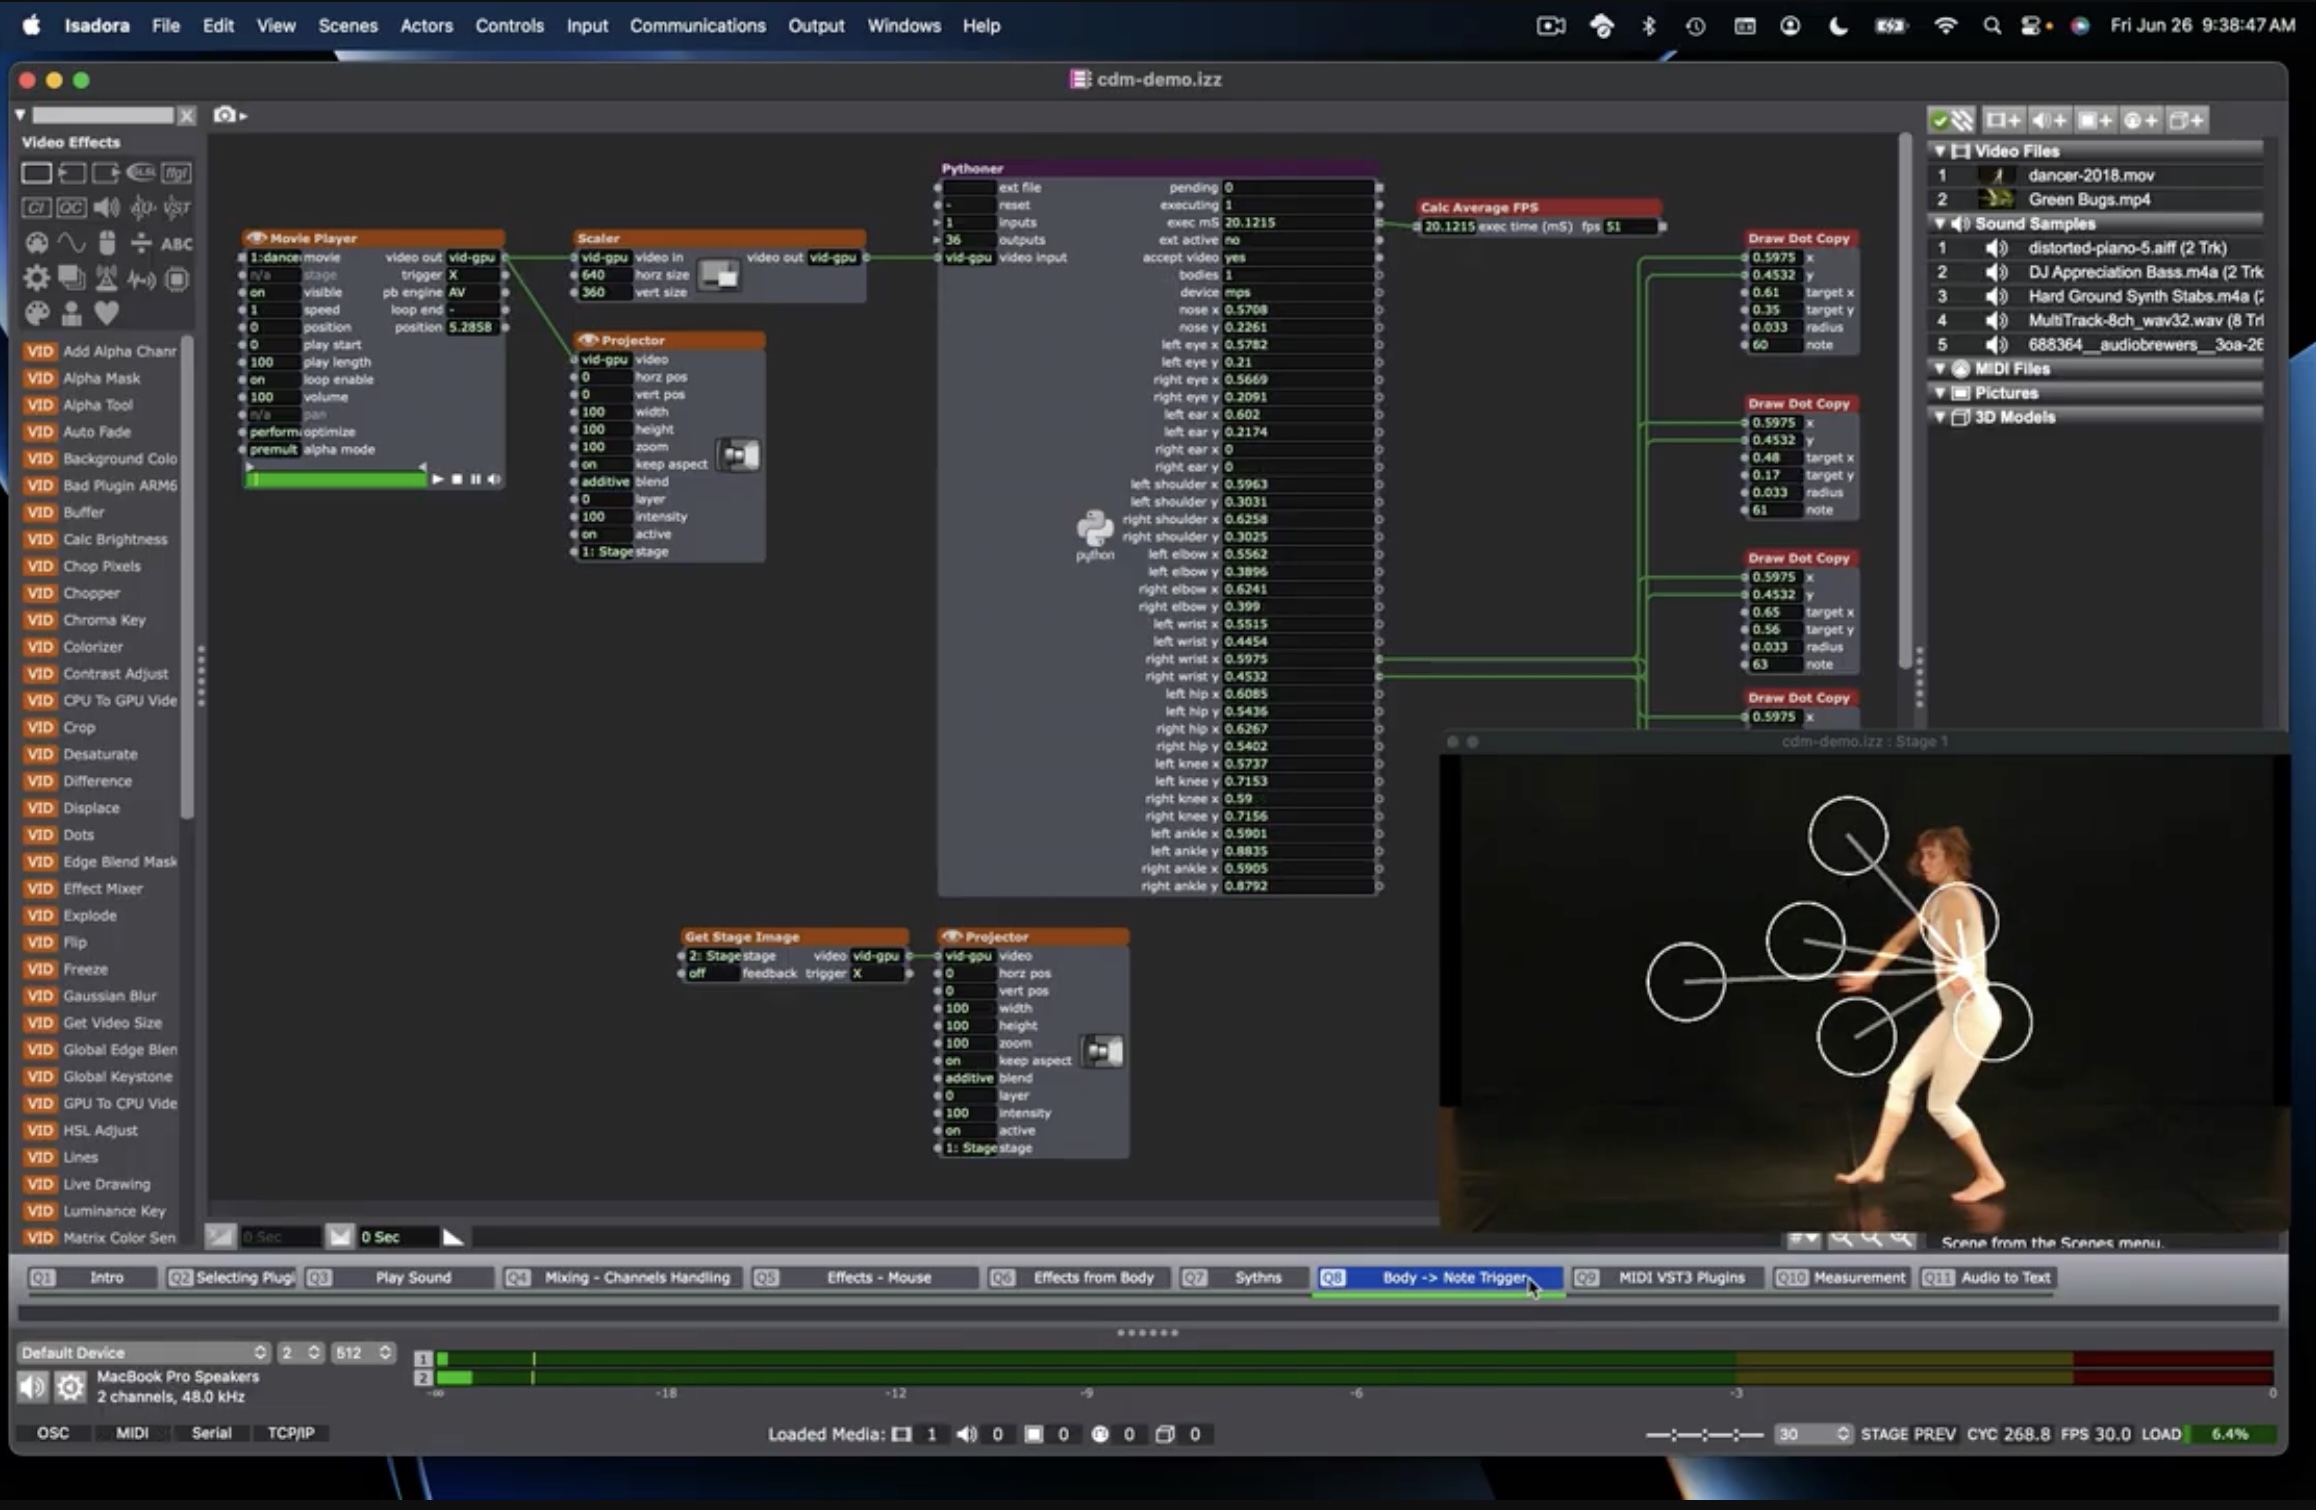Toggle lower Projector active 'on' value
This screenshot has width=2316, height=1510.
[x=968, y=1130]
